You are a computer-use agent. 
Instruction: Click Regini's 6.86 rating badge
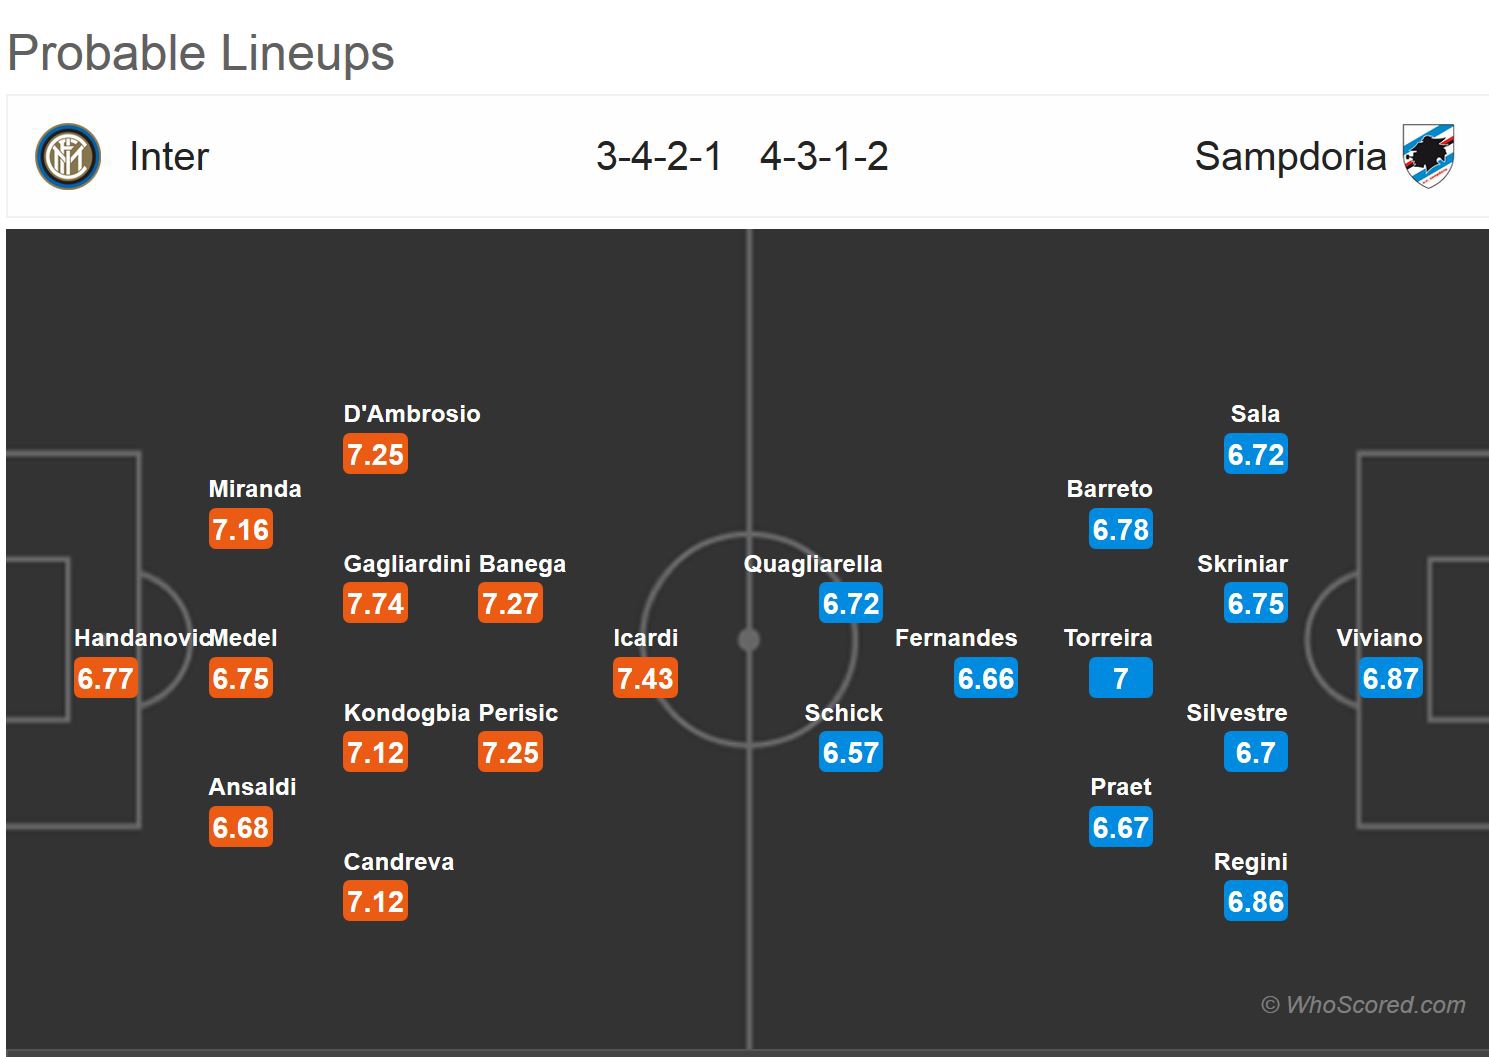[1255, 902]
